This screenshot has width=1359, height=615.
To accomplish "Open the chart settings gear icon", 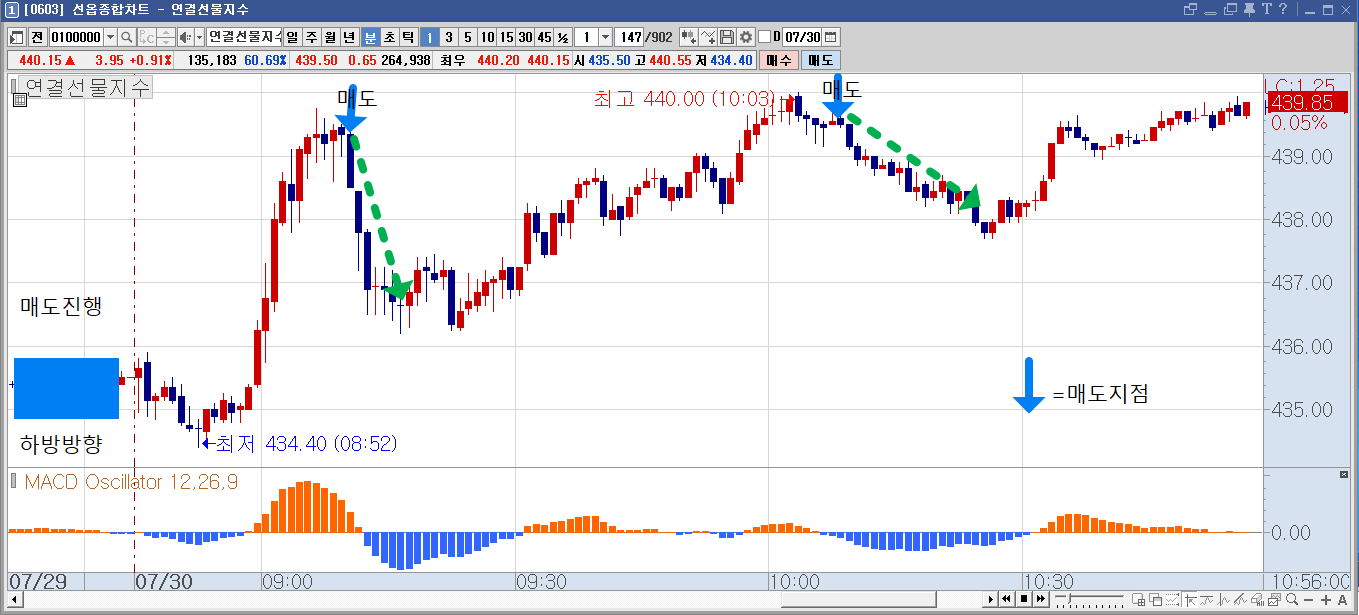I will [x=746, y=37].
